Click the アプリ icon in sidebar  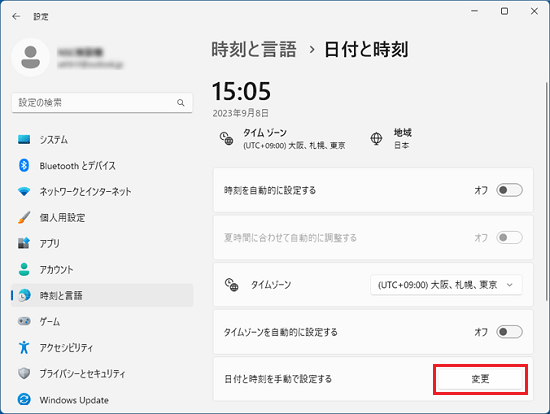coord(24,243)
